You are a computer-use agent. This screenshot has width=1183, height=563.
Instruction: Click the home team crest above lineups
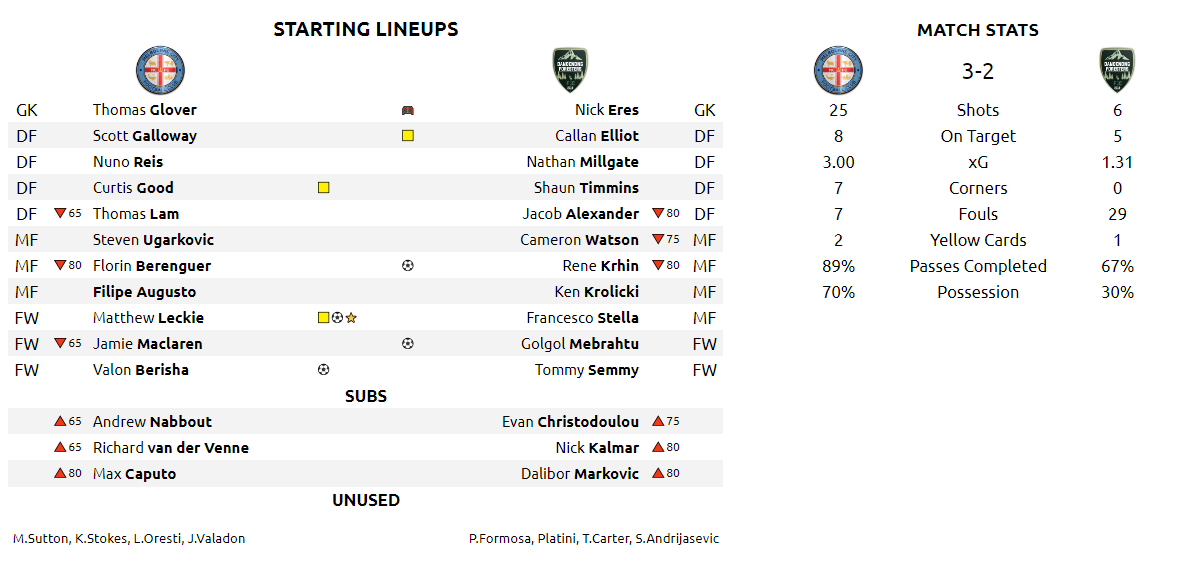pos(160,71)
